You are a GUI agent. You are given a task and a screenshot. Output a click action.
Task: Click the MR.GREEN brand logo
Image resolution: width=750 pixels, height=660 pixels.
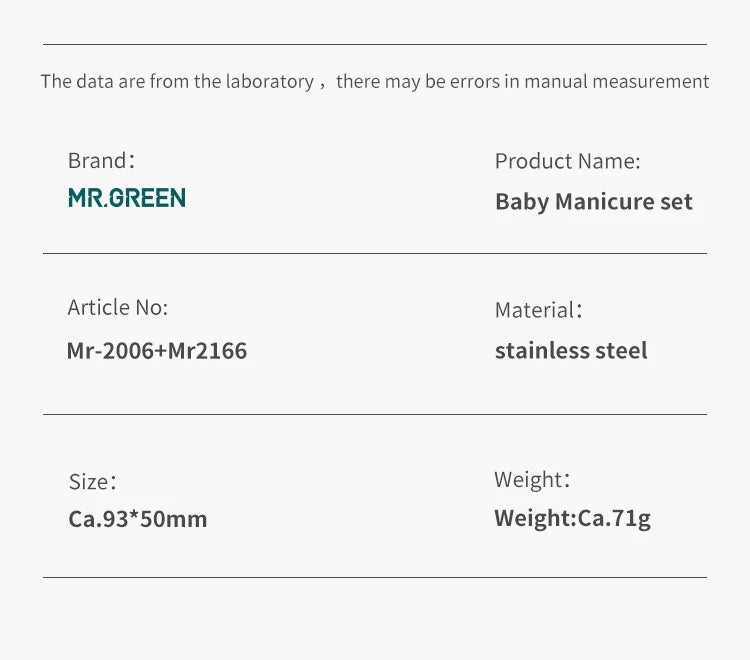[127, 198]
